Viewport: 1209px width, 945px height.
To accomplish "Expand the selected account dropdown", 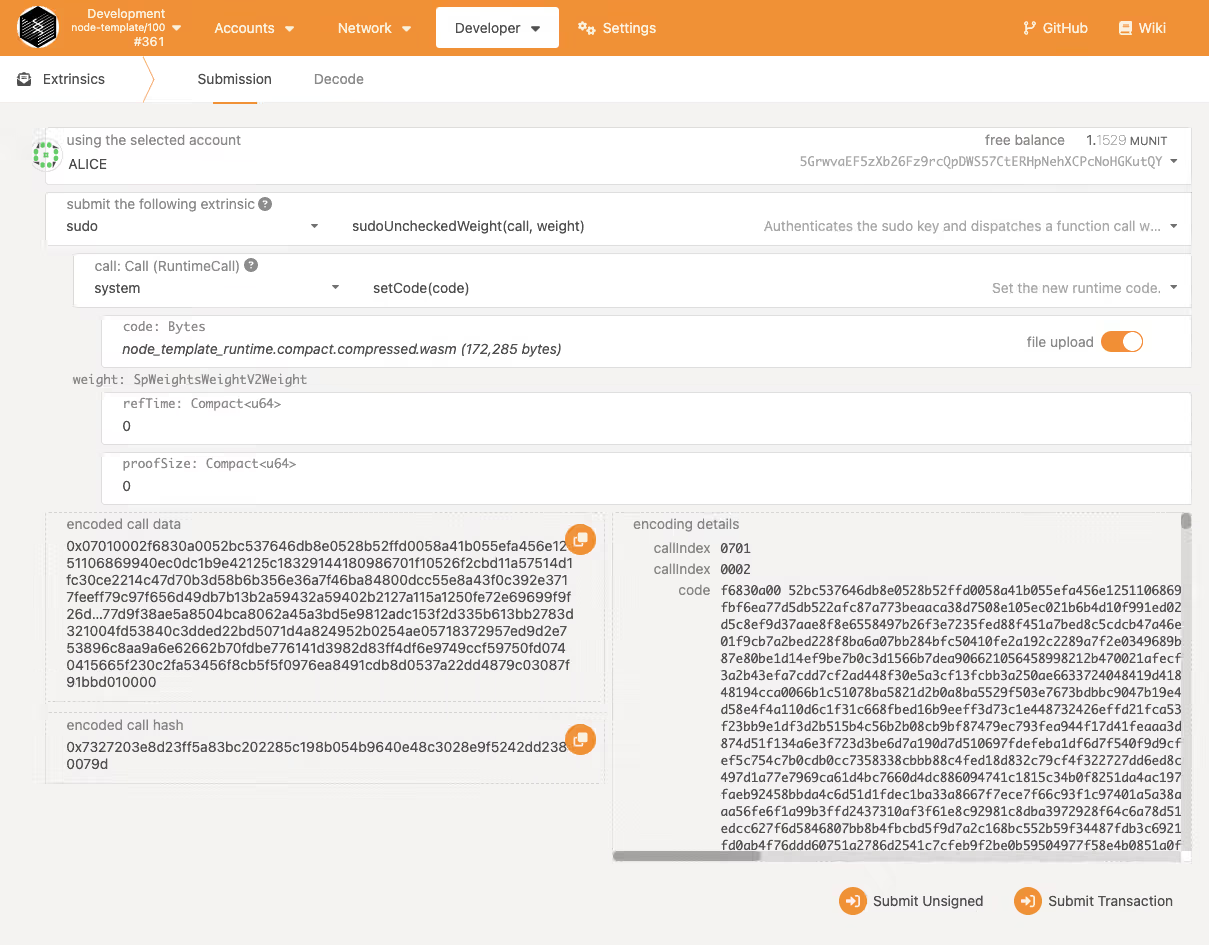I will [x=1173, y=161].
